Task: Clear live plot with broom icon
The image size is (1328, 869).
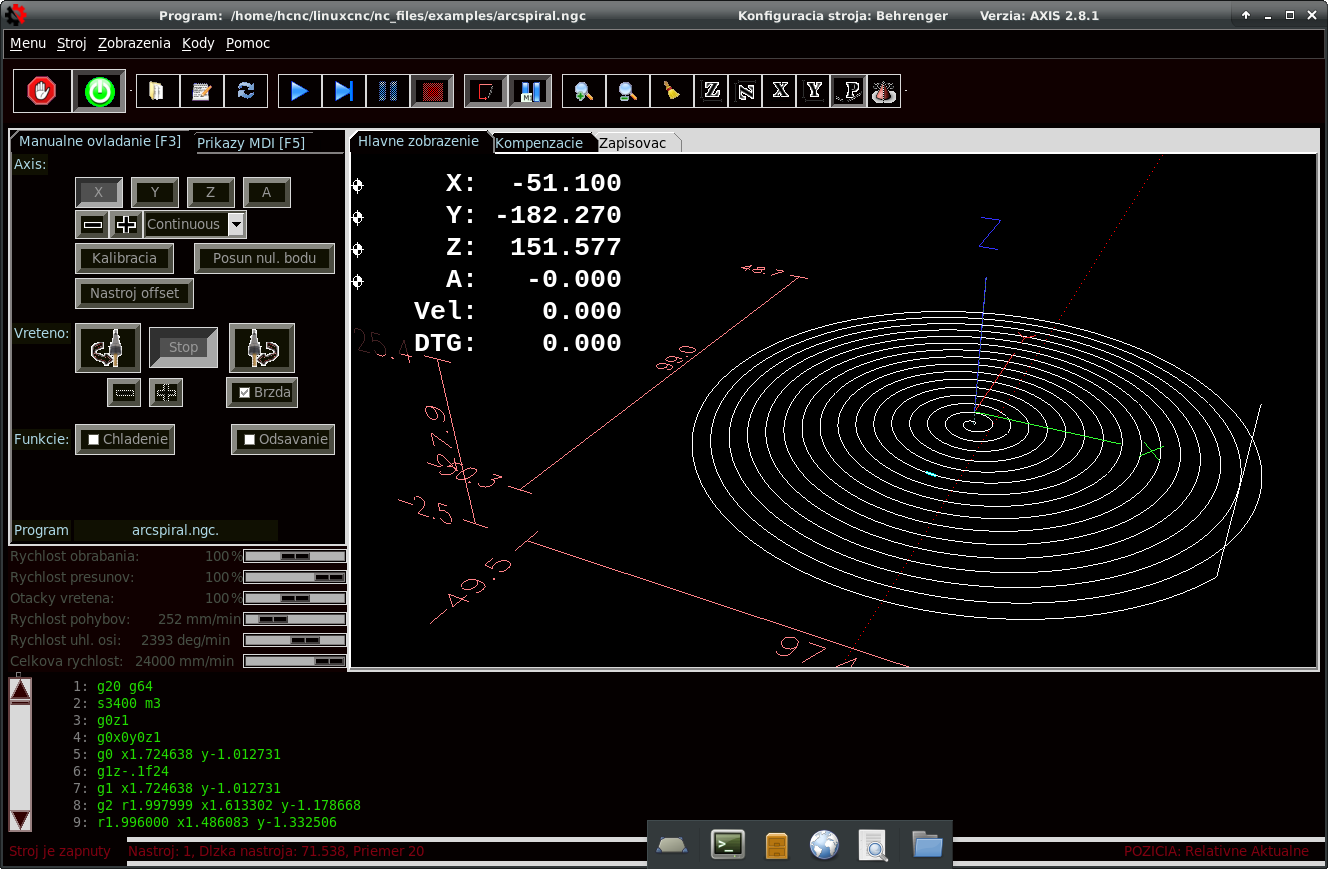Action: click(672, 91)
